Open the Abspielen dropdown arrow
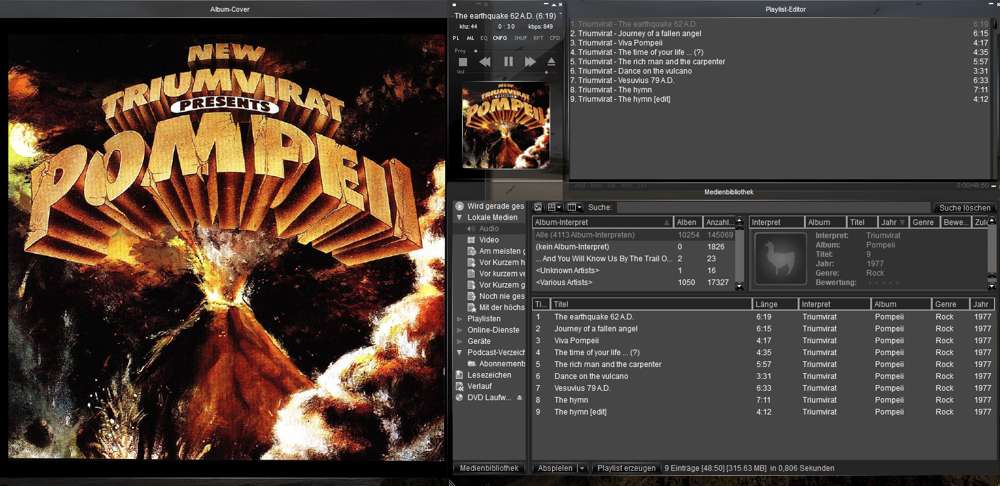The width and height of the screenshot is (1000, 486). click(x=582, y=468)
